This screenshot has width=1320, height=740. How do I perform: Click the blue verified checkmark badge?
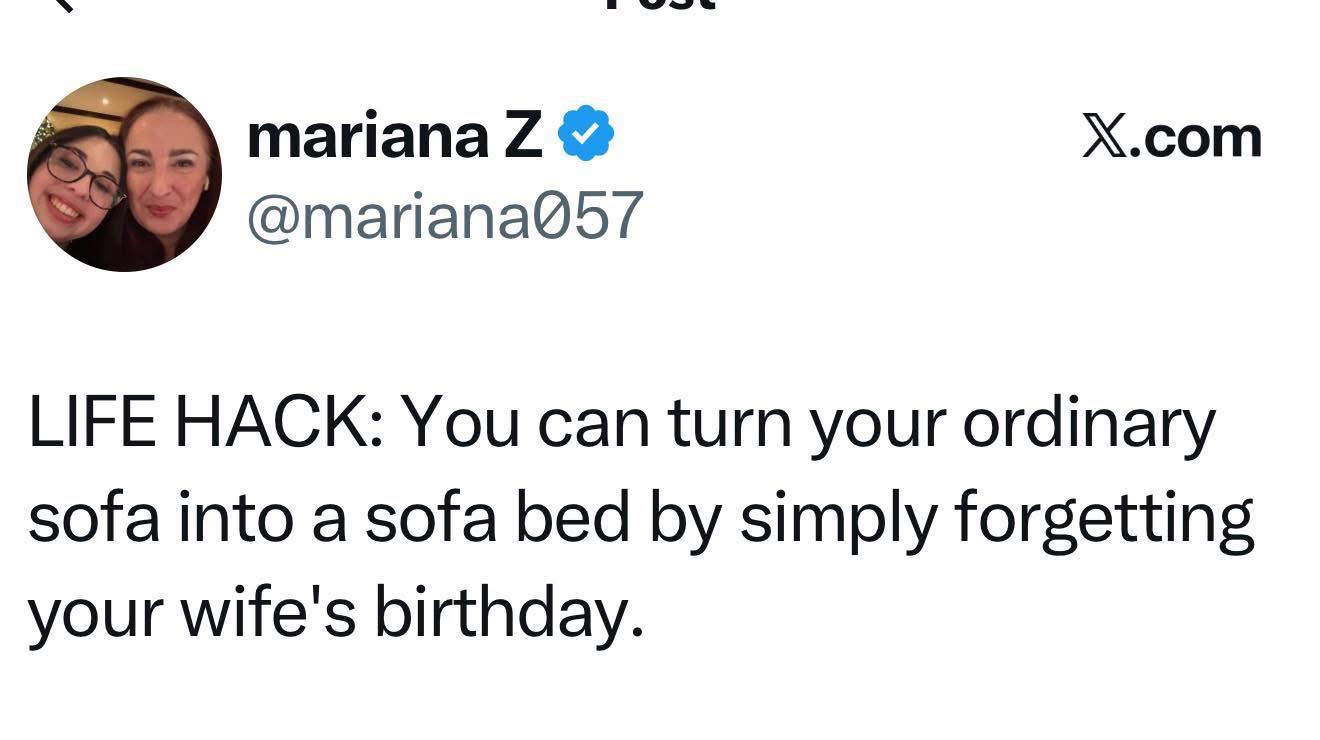click(586, 137)
